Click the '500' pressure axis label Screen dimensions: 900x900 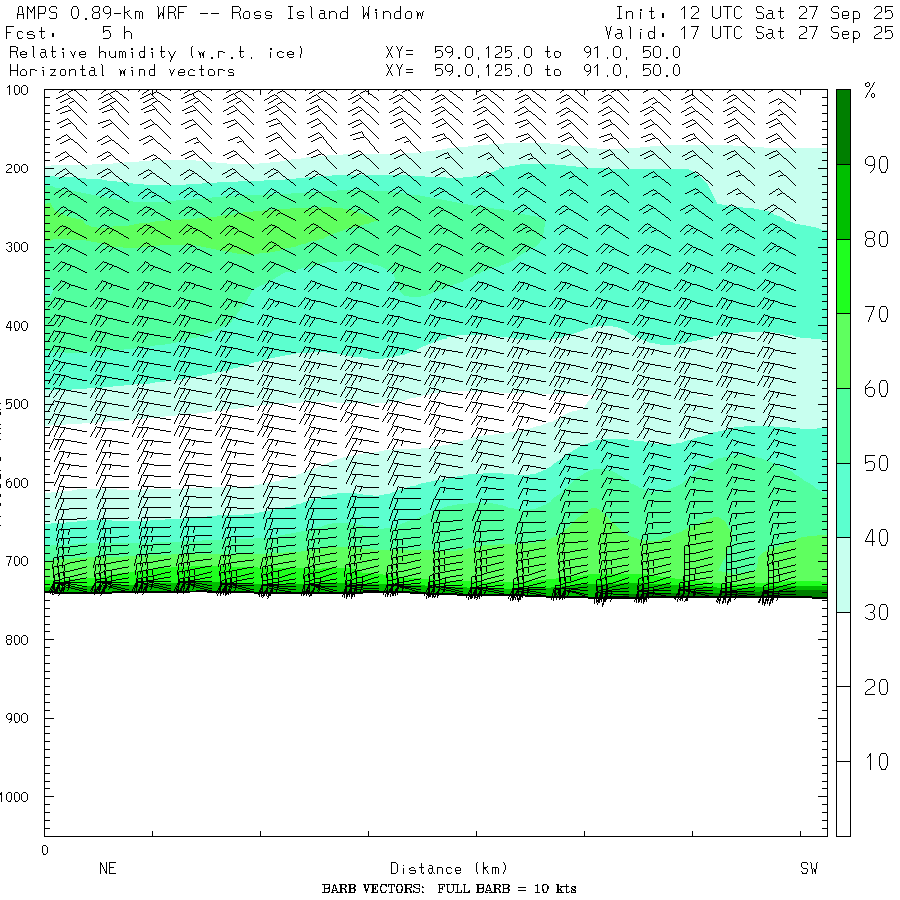click(17, 404)
